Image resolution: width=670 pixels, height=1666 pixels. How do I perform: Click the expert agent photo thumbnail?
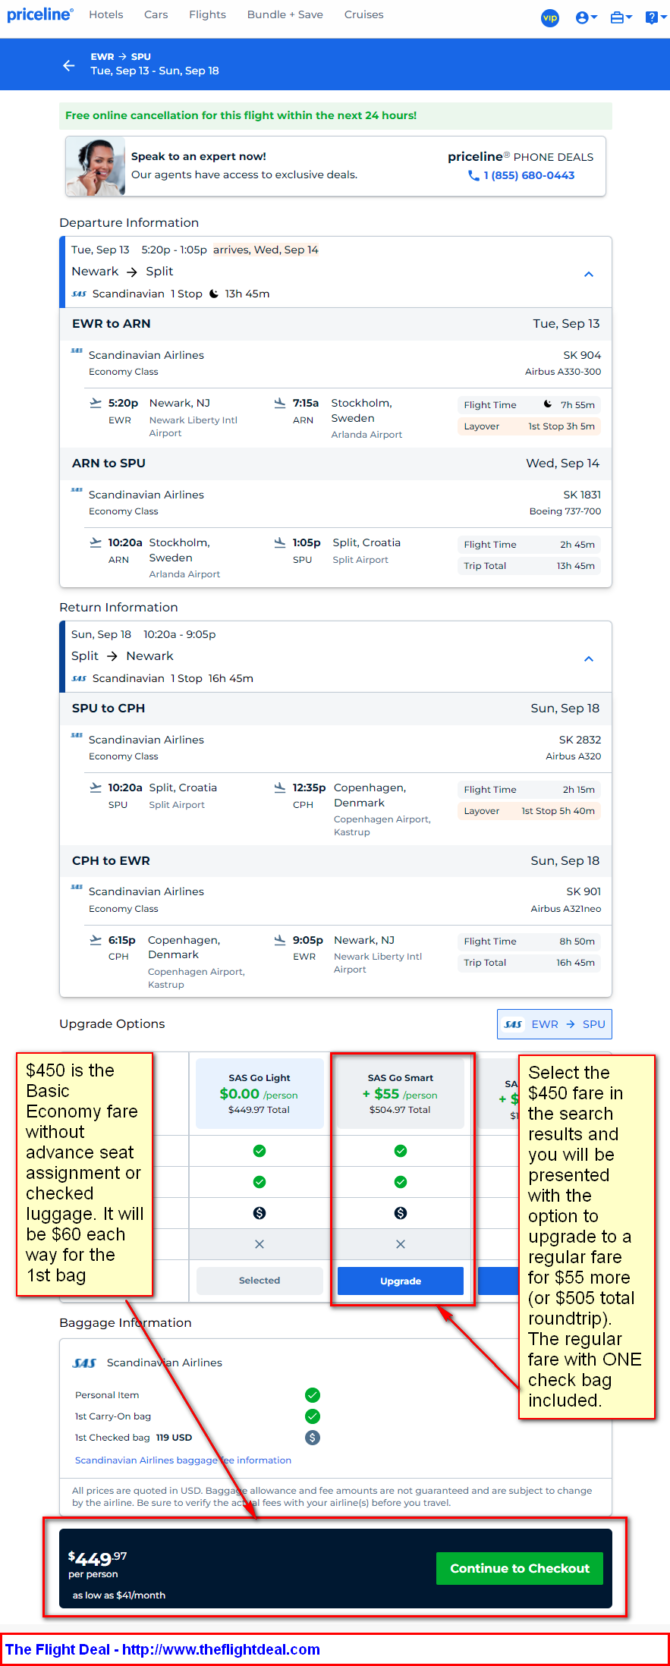pos(95,166)
